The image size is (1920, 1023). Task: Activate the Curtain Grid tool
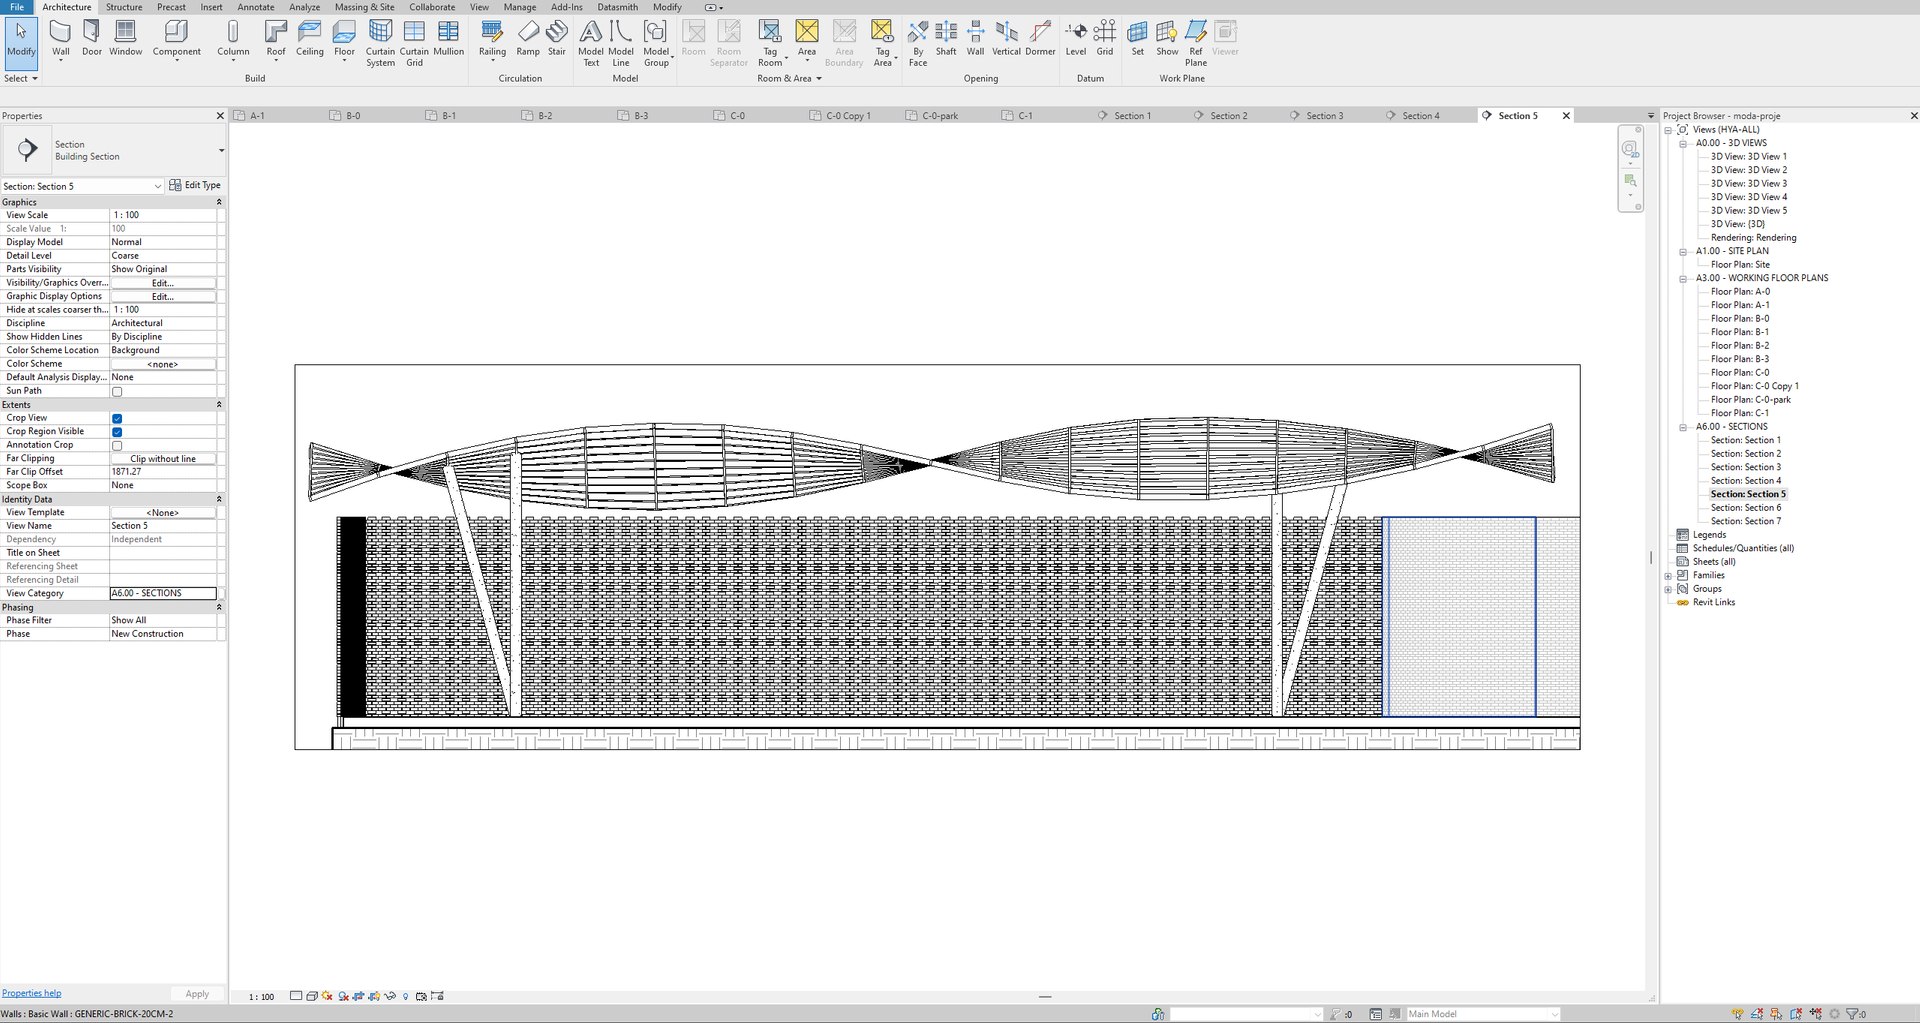tap(414, 44)
